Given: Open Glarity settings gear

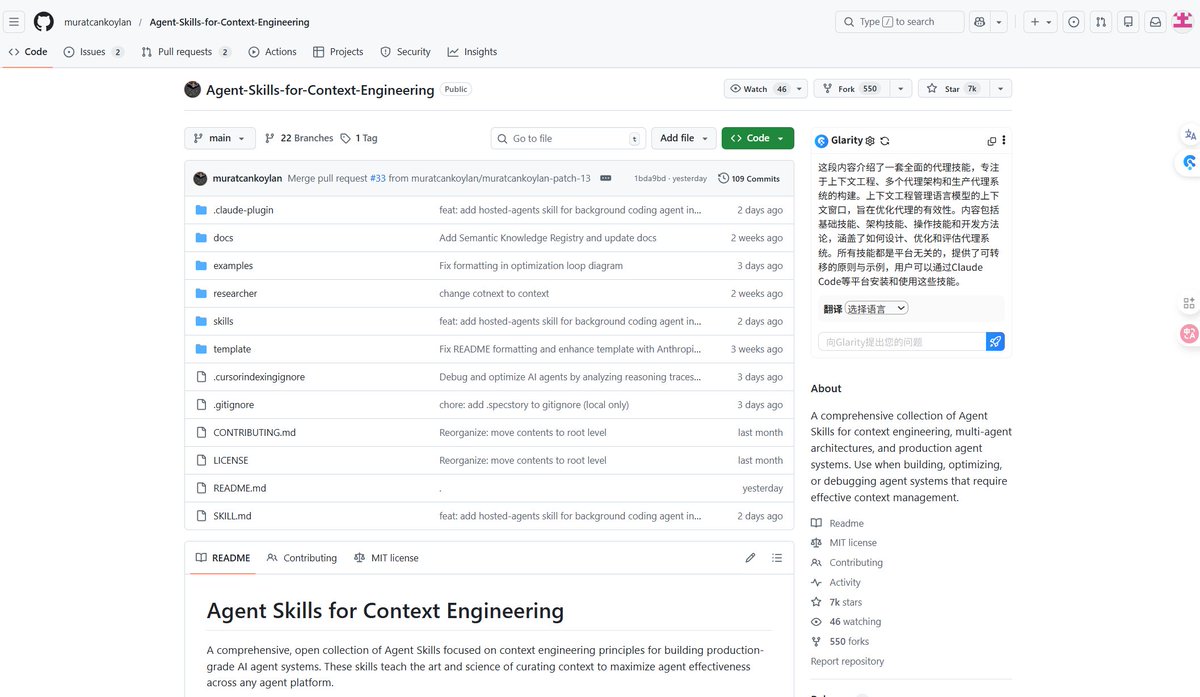Looking at the screenshot, I should pos(868,140).
